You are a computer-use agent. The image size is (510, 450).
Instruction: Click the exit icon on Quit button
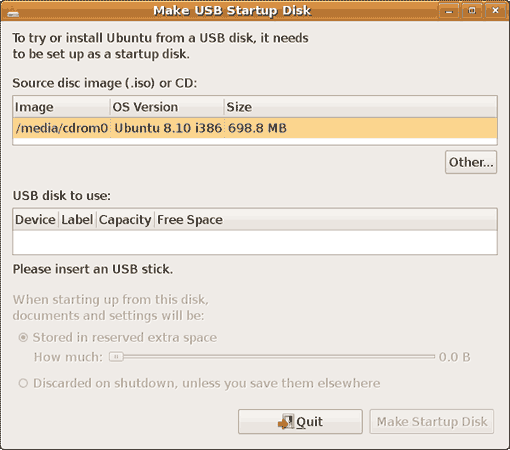point(286,422)
